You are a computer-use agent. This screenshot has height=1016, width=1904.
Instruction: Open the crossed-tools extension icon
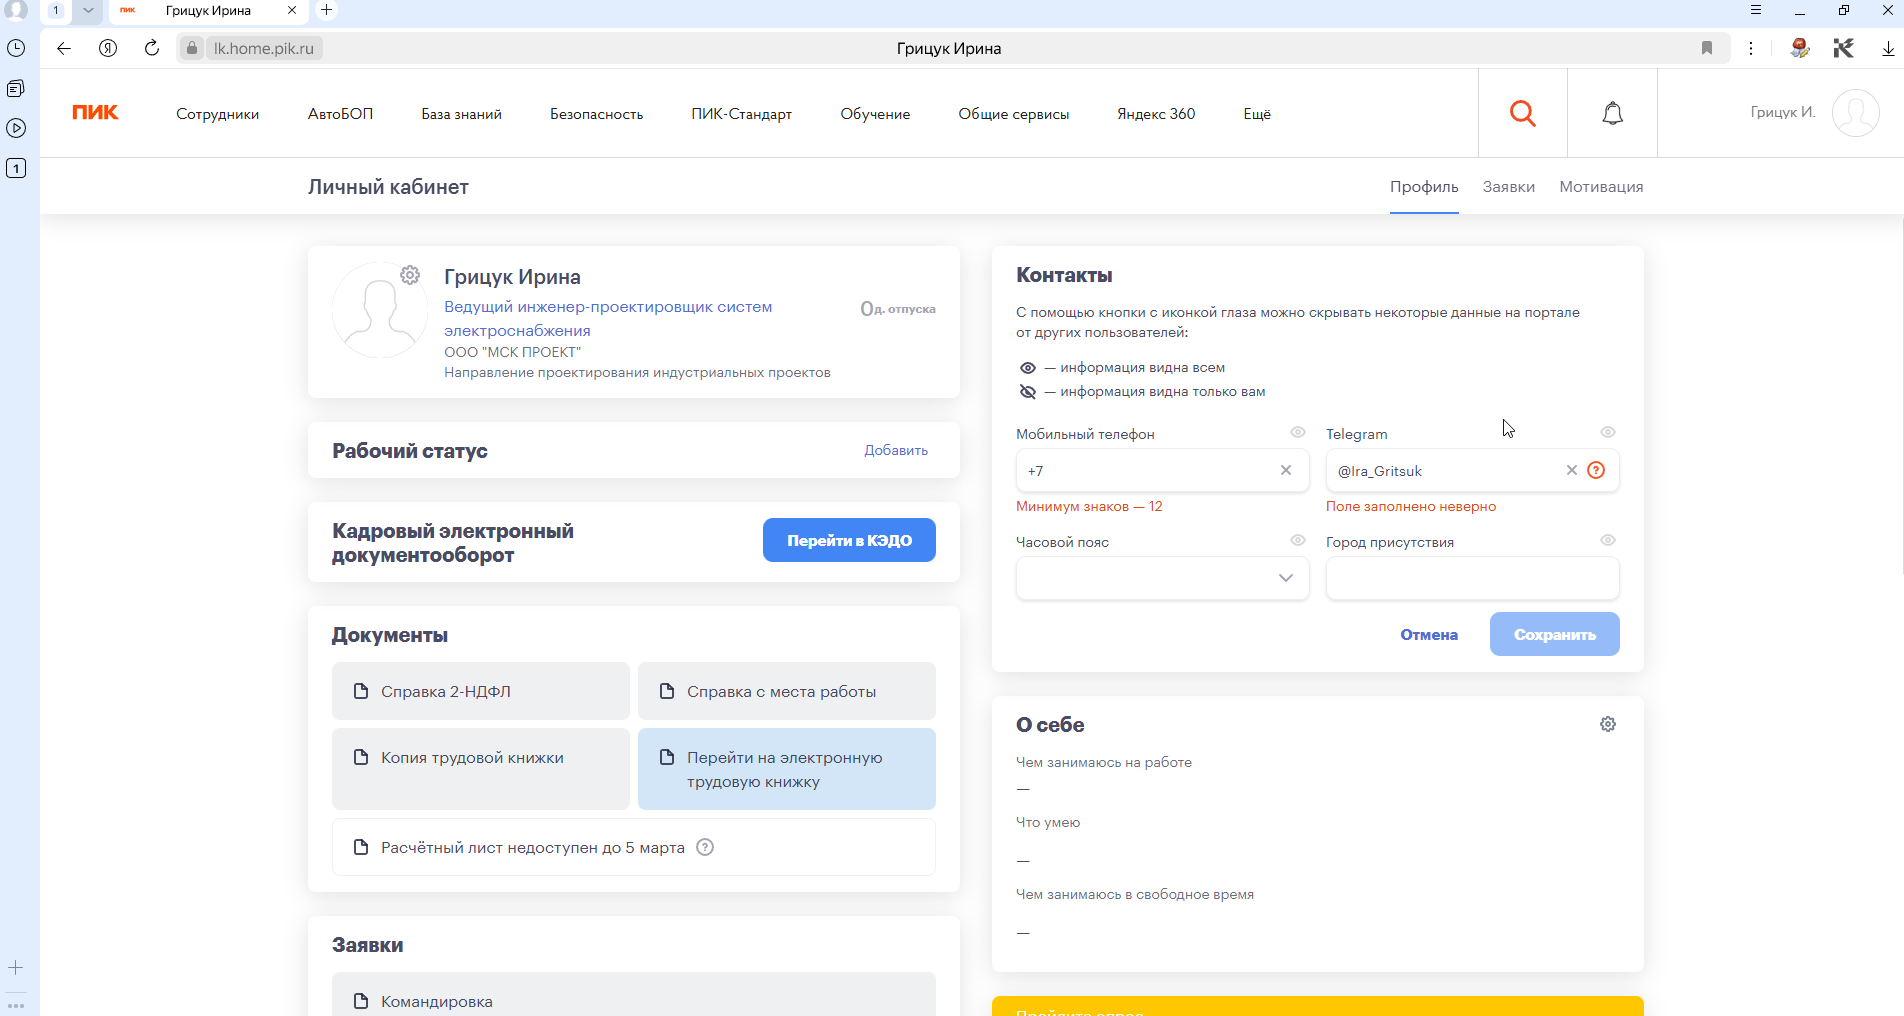[1844, 48]
